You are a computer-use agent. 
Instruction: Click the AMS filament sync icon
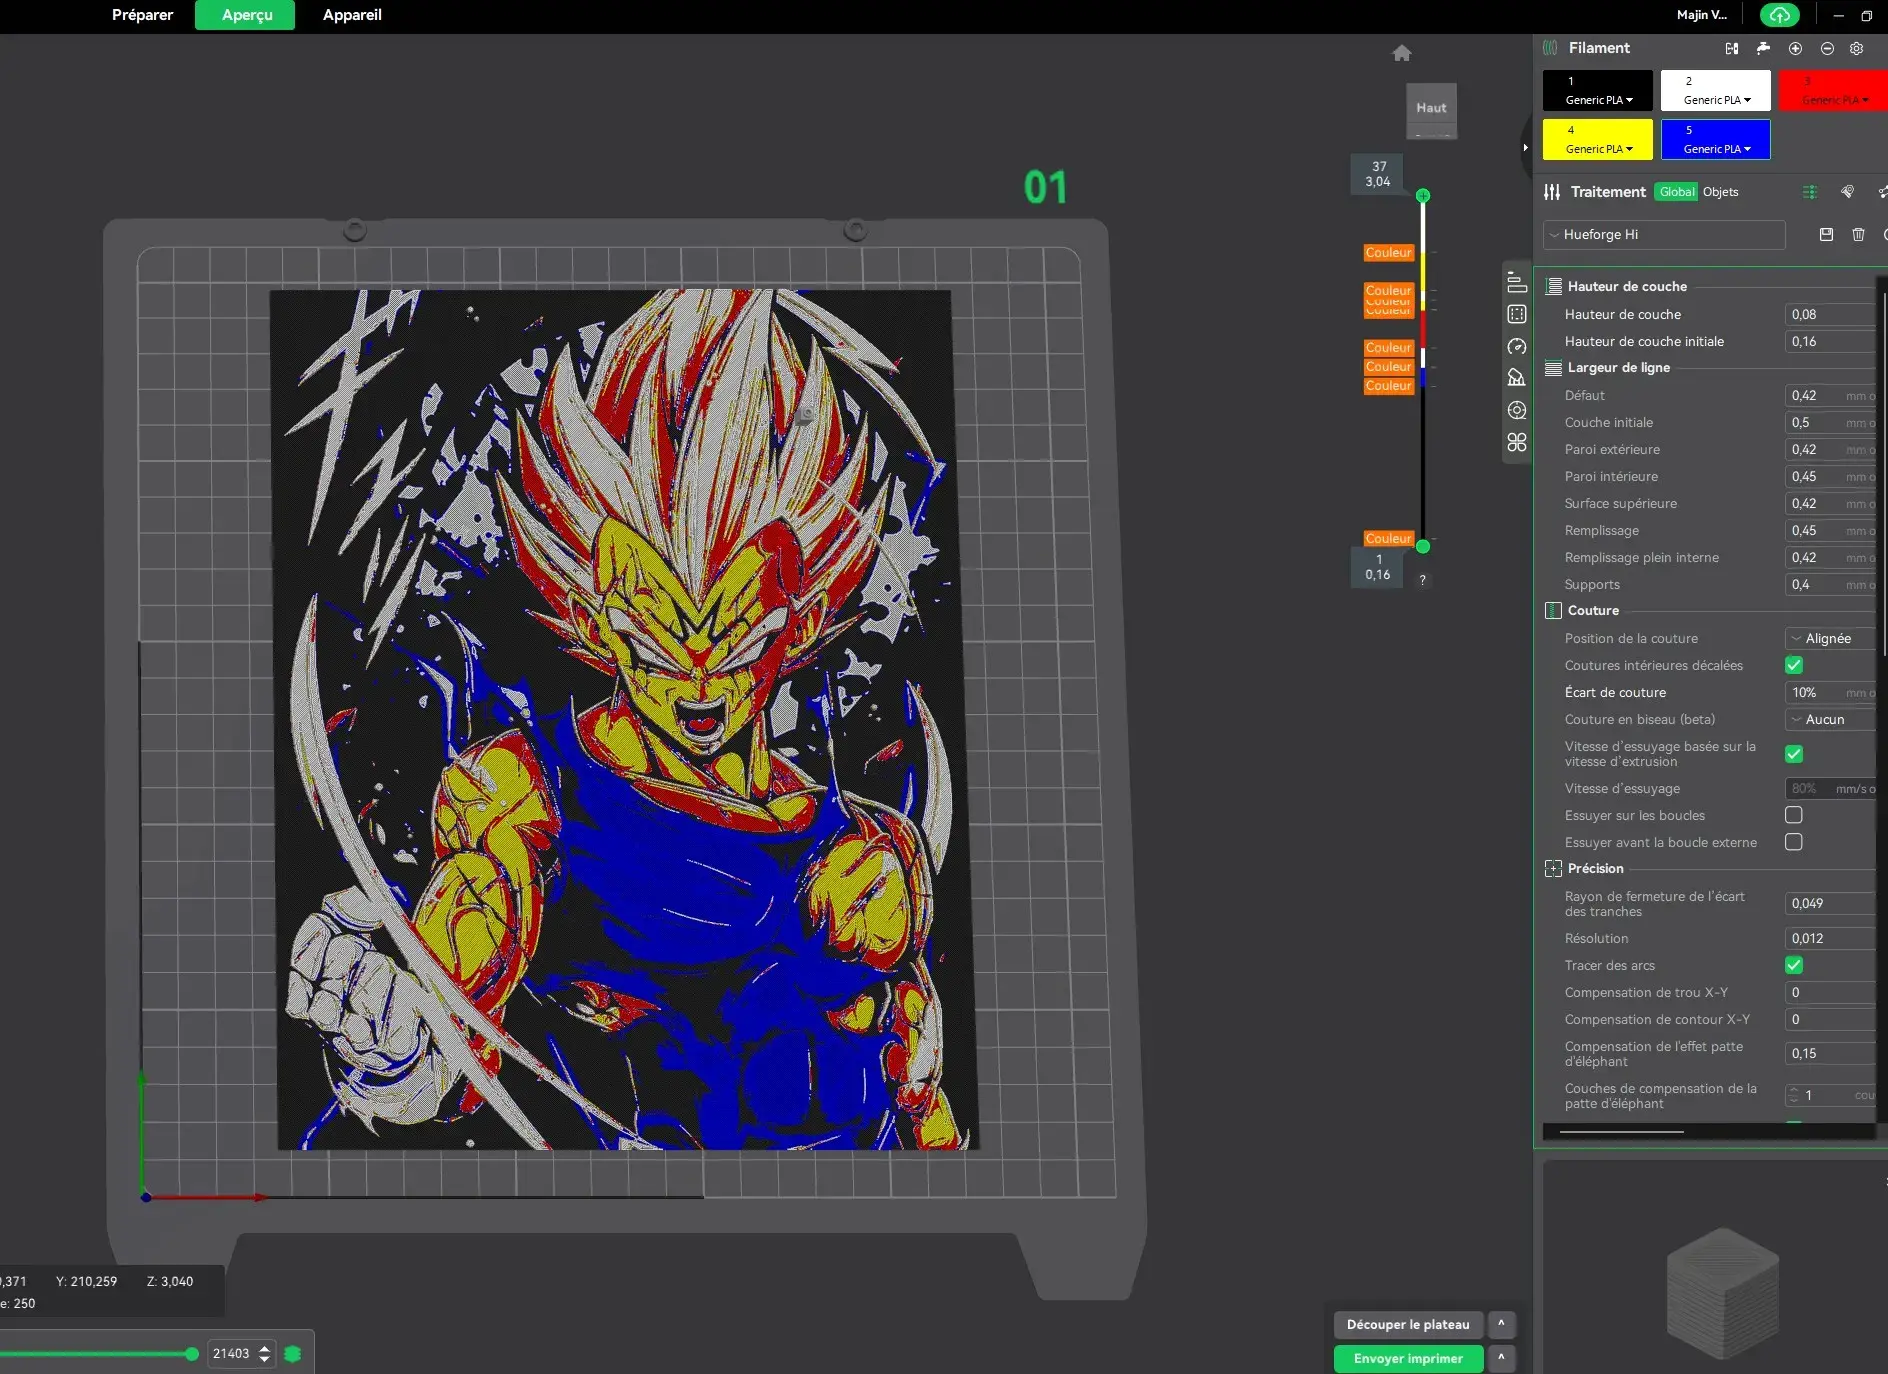(x=1732, y=48)
